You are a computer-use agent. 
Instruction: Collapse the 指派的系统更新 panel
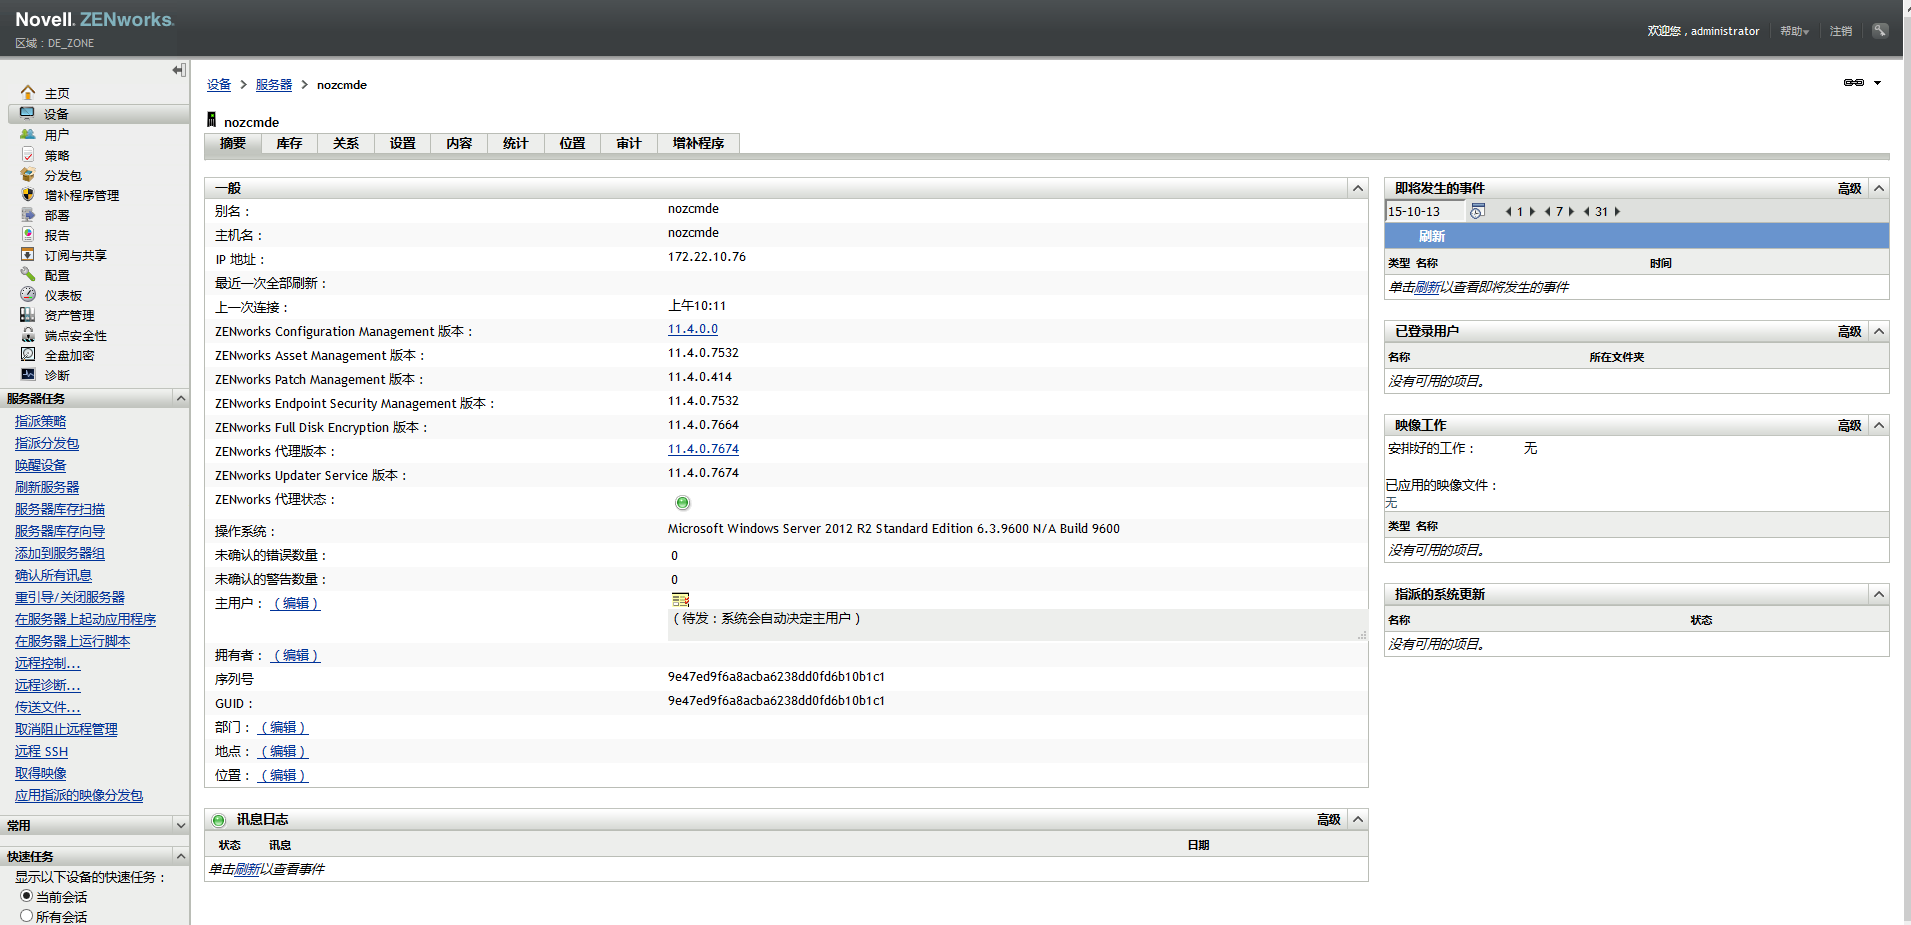tap(1879, 594)
